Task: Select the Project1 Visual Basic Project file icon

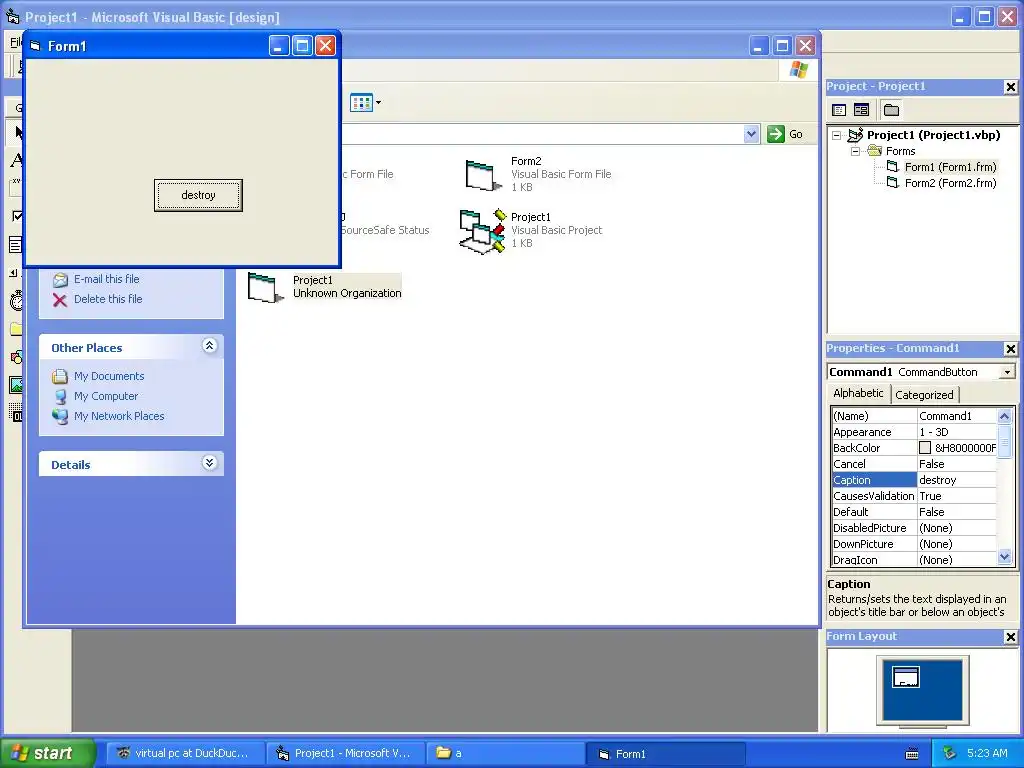Action: 483,231
